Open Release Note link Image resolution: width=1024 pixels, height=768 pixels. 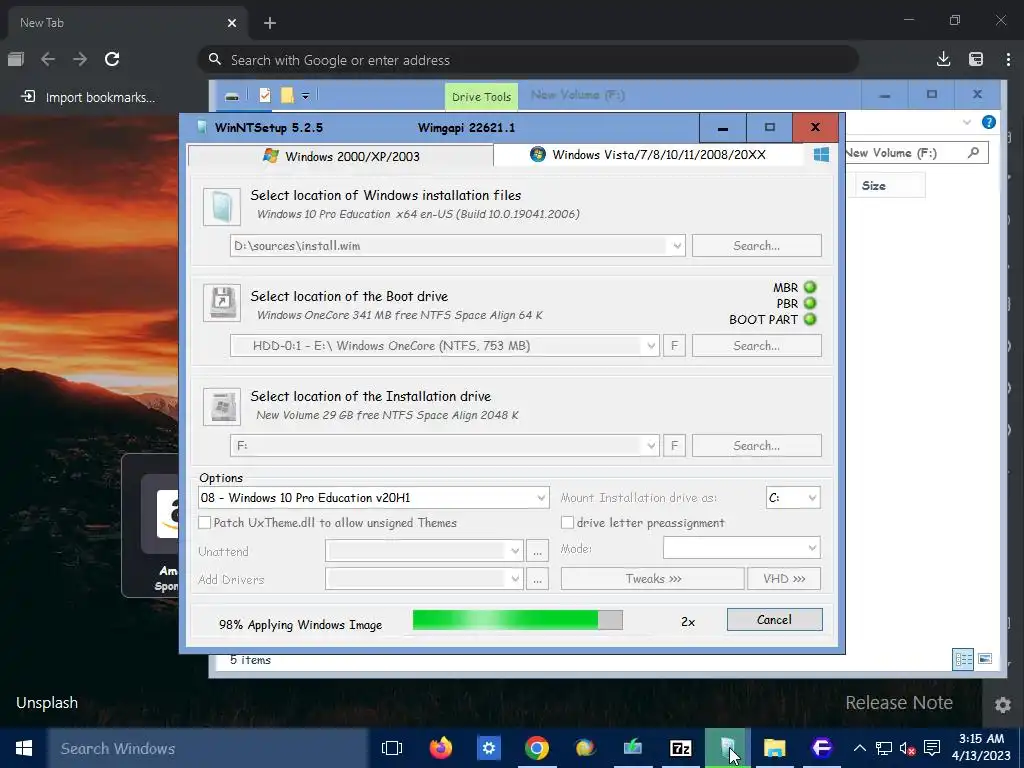click(x=899, y=703)
